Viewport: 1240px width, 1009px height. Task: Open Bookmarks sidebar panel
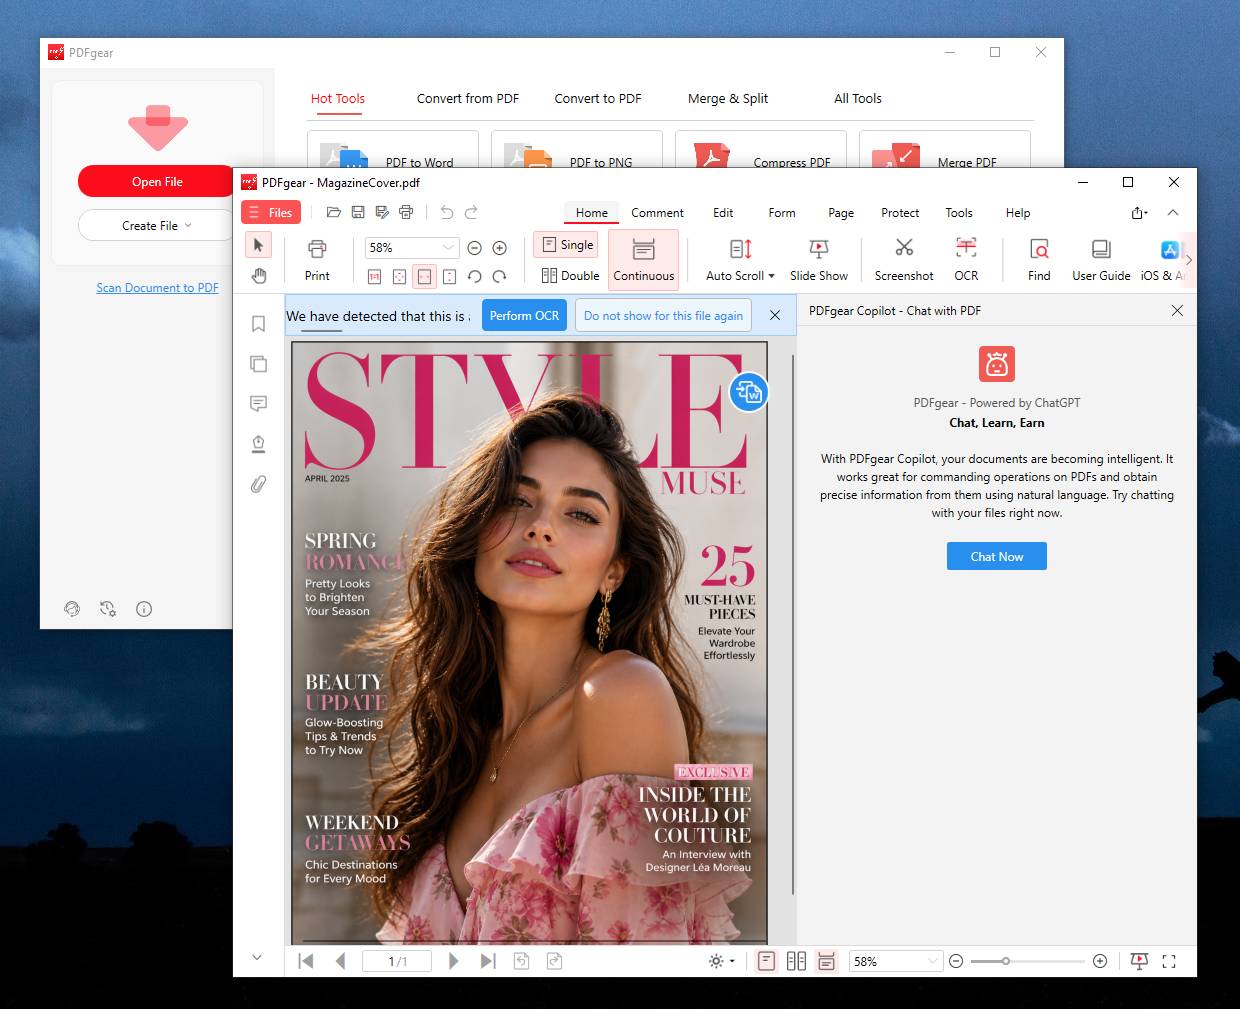pos(258,324)
